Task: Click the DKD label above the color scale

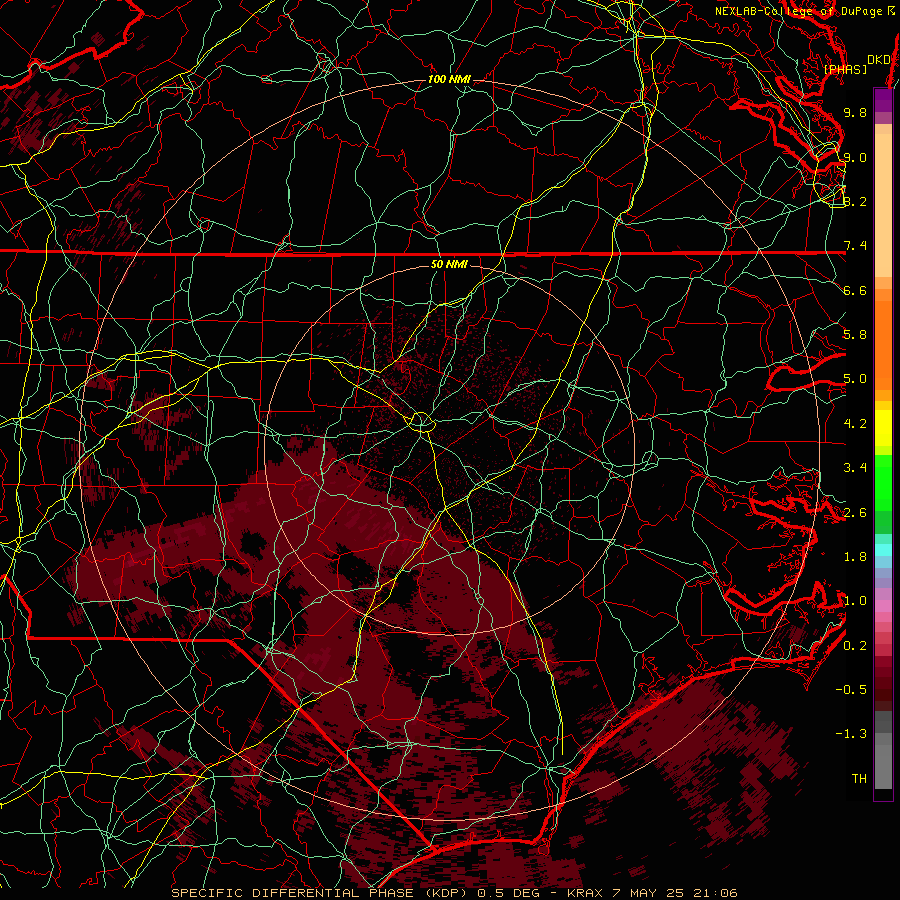Action: tap(878, 59)
